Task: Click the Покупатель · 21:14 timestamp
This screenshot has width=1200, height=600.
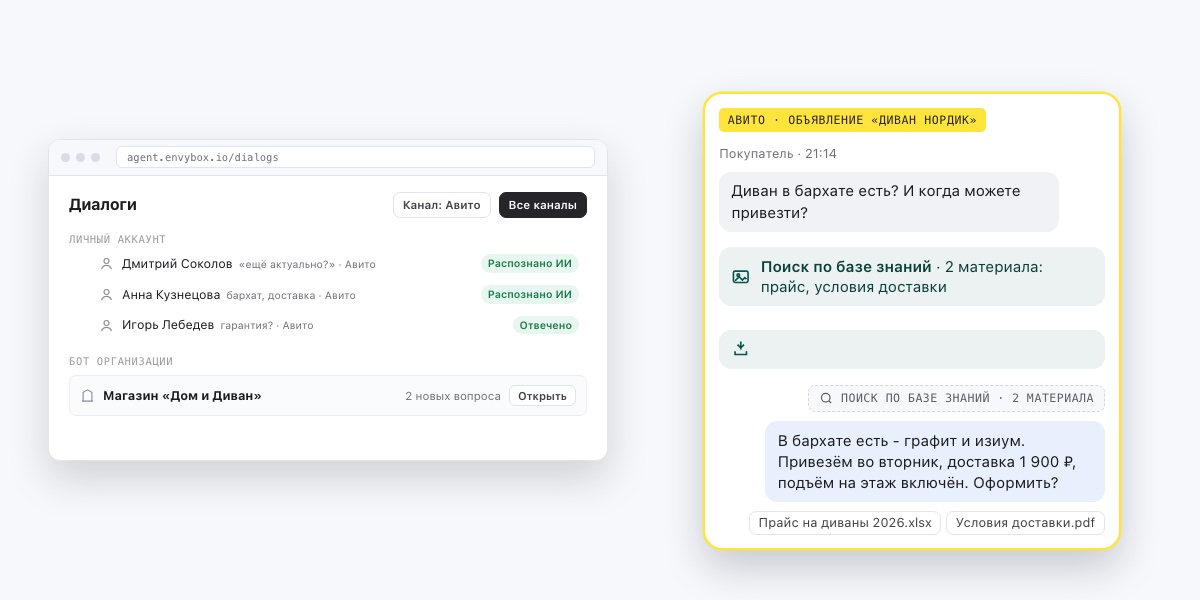Action: click(778, 154)
